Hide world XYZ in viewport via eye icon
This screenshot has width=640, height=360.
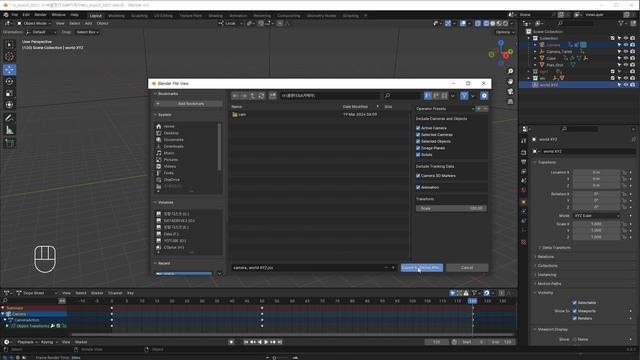pos(626,85)
